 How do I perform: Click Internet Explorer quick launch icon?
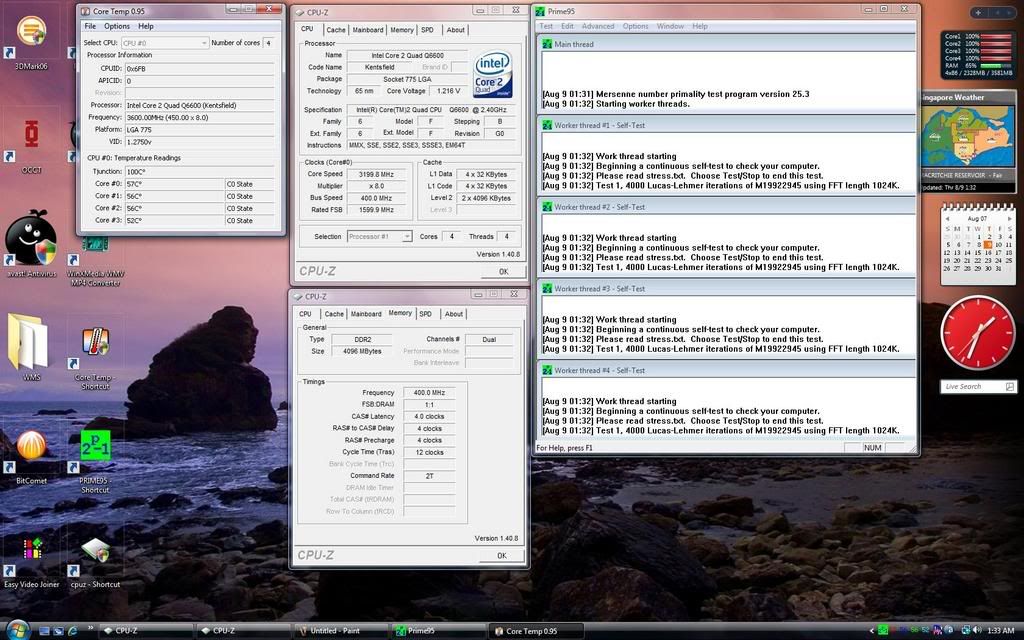72,631
